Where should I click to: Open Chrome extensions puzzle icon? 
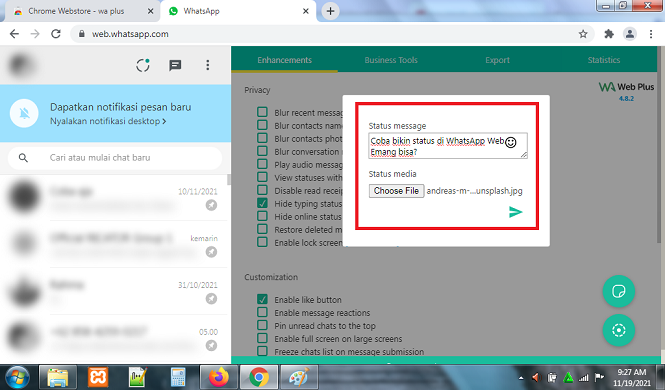tap(609, 34)
